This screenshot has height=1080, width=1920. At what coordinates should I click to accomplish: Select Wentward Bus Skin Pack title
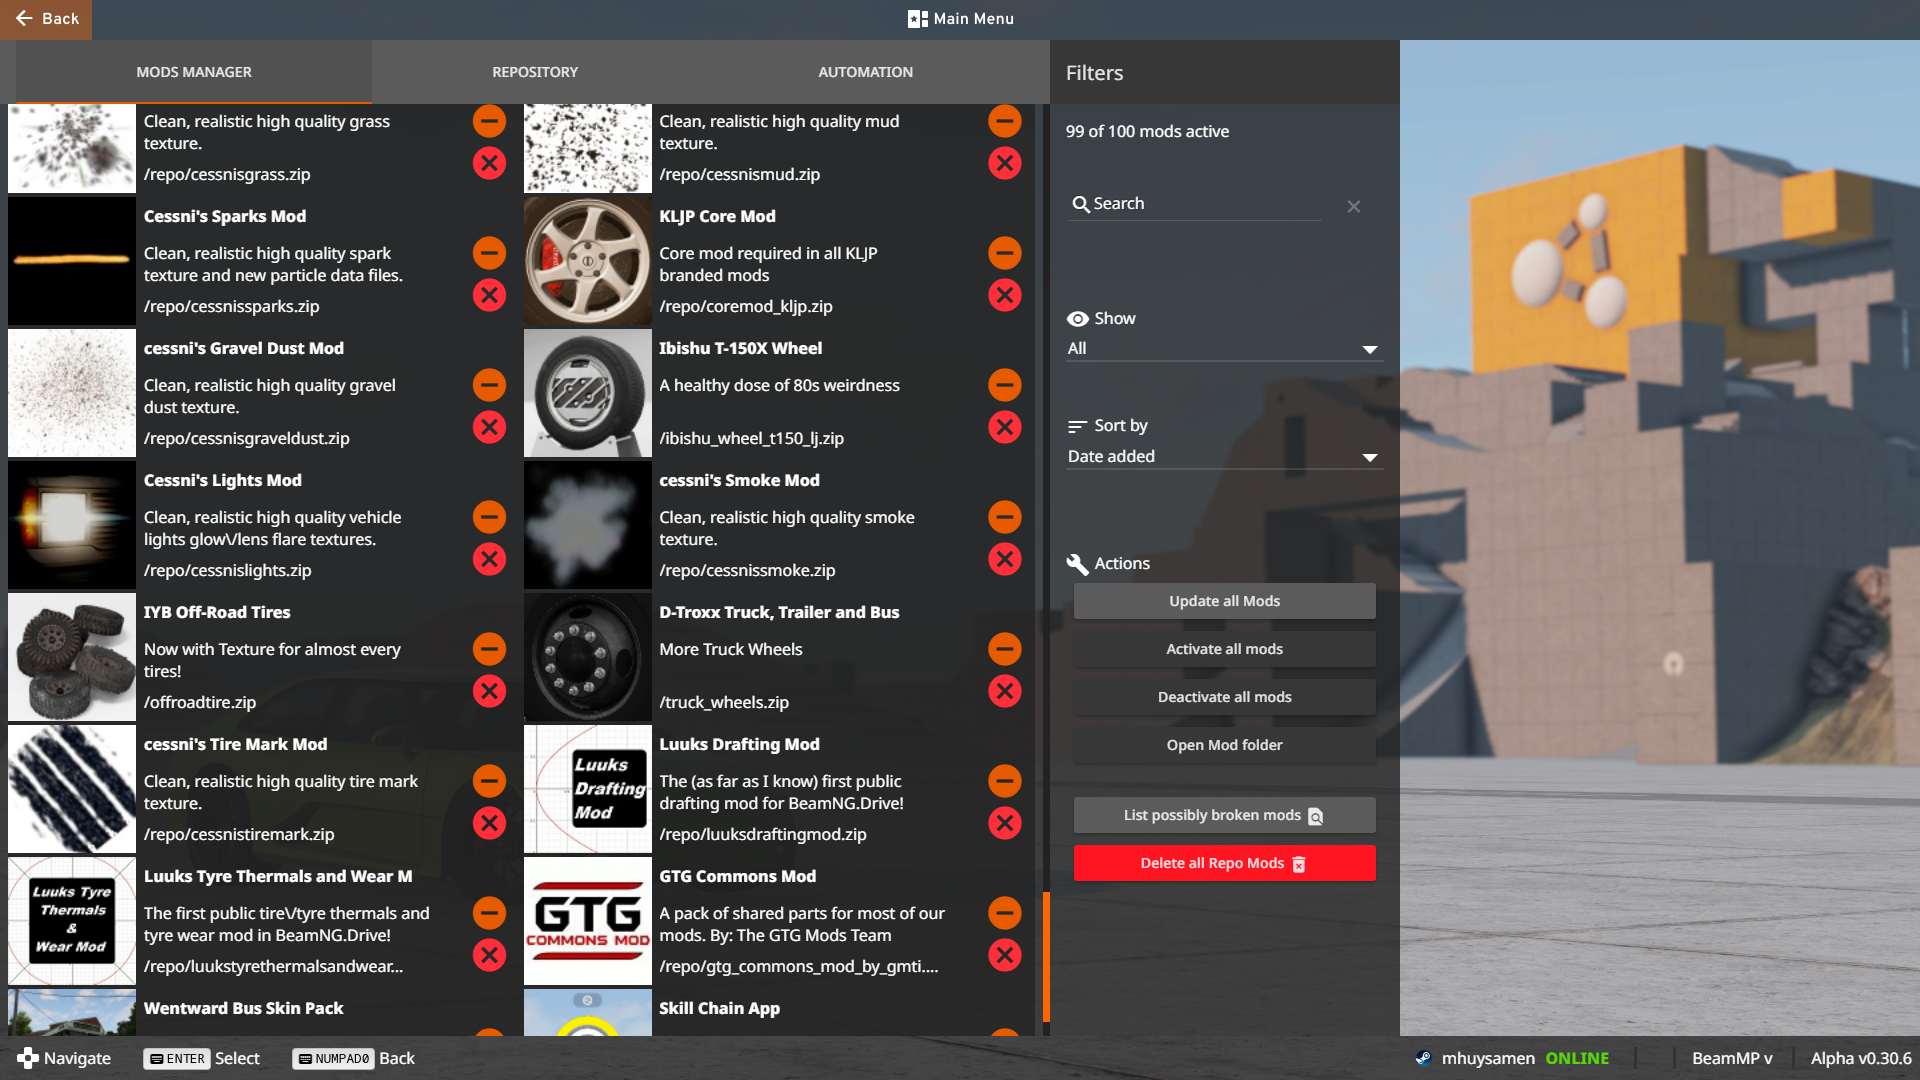(243, 1008)
